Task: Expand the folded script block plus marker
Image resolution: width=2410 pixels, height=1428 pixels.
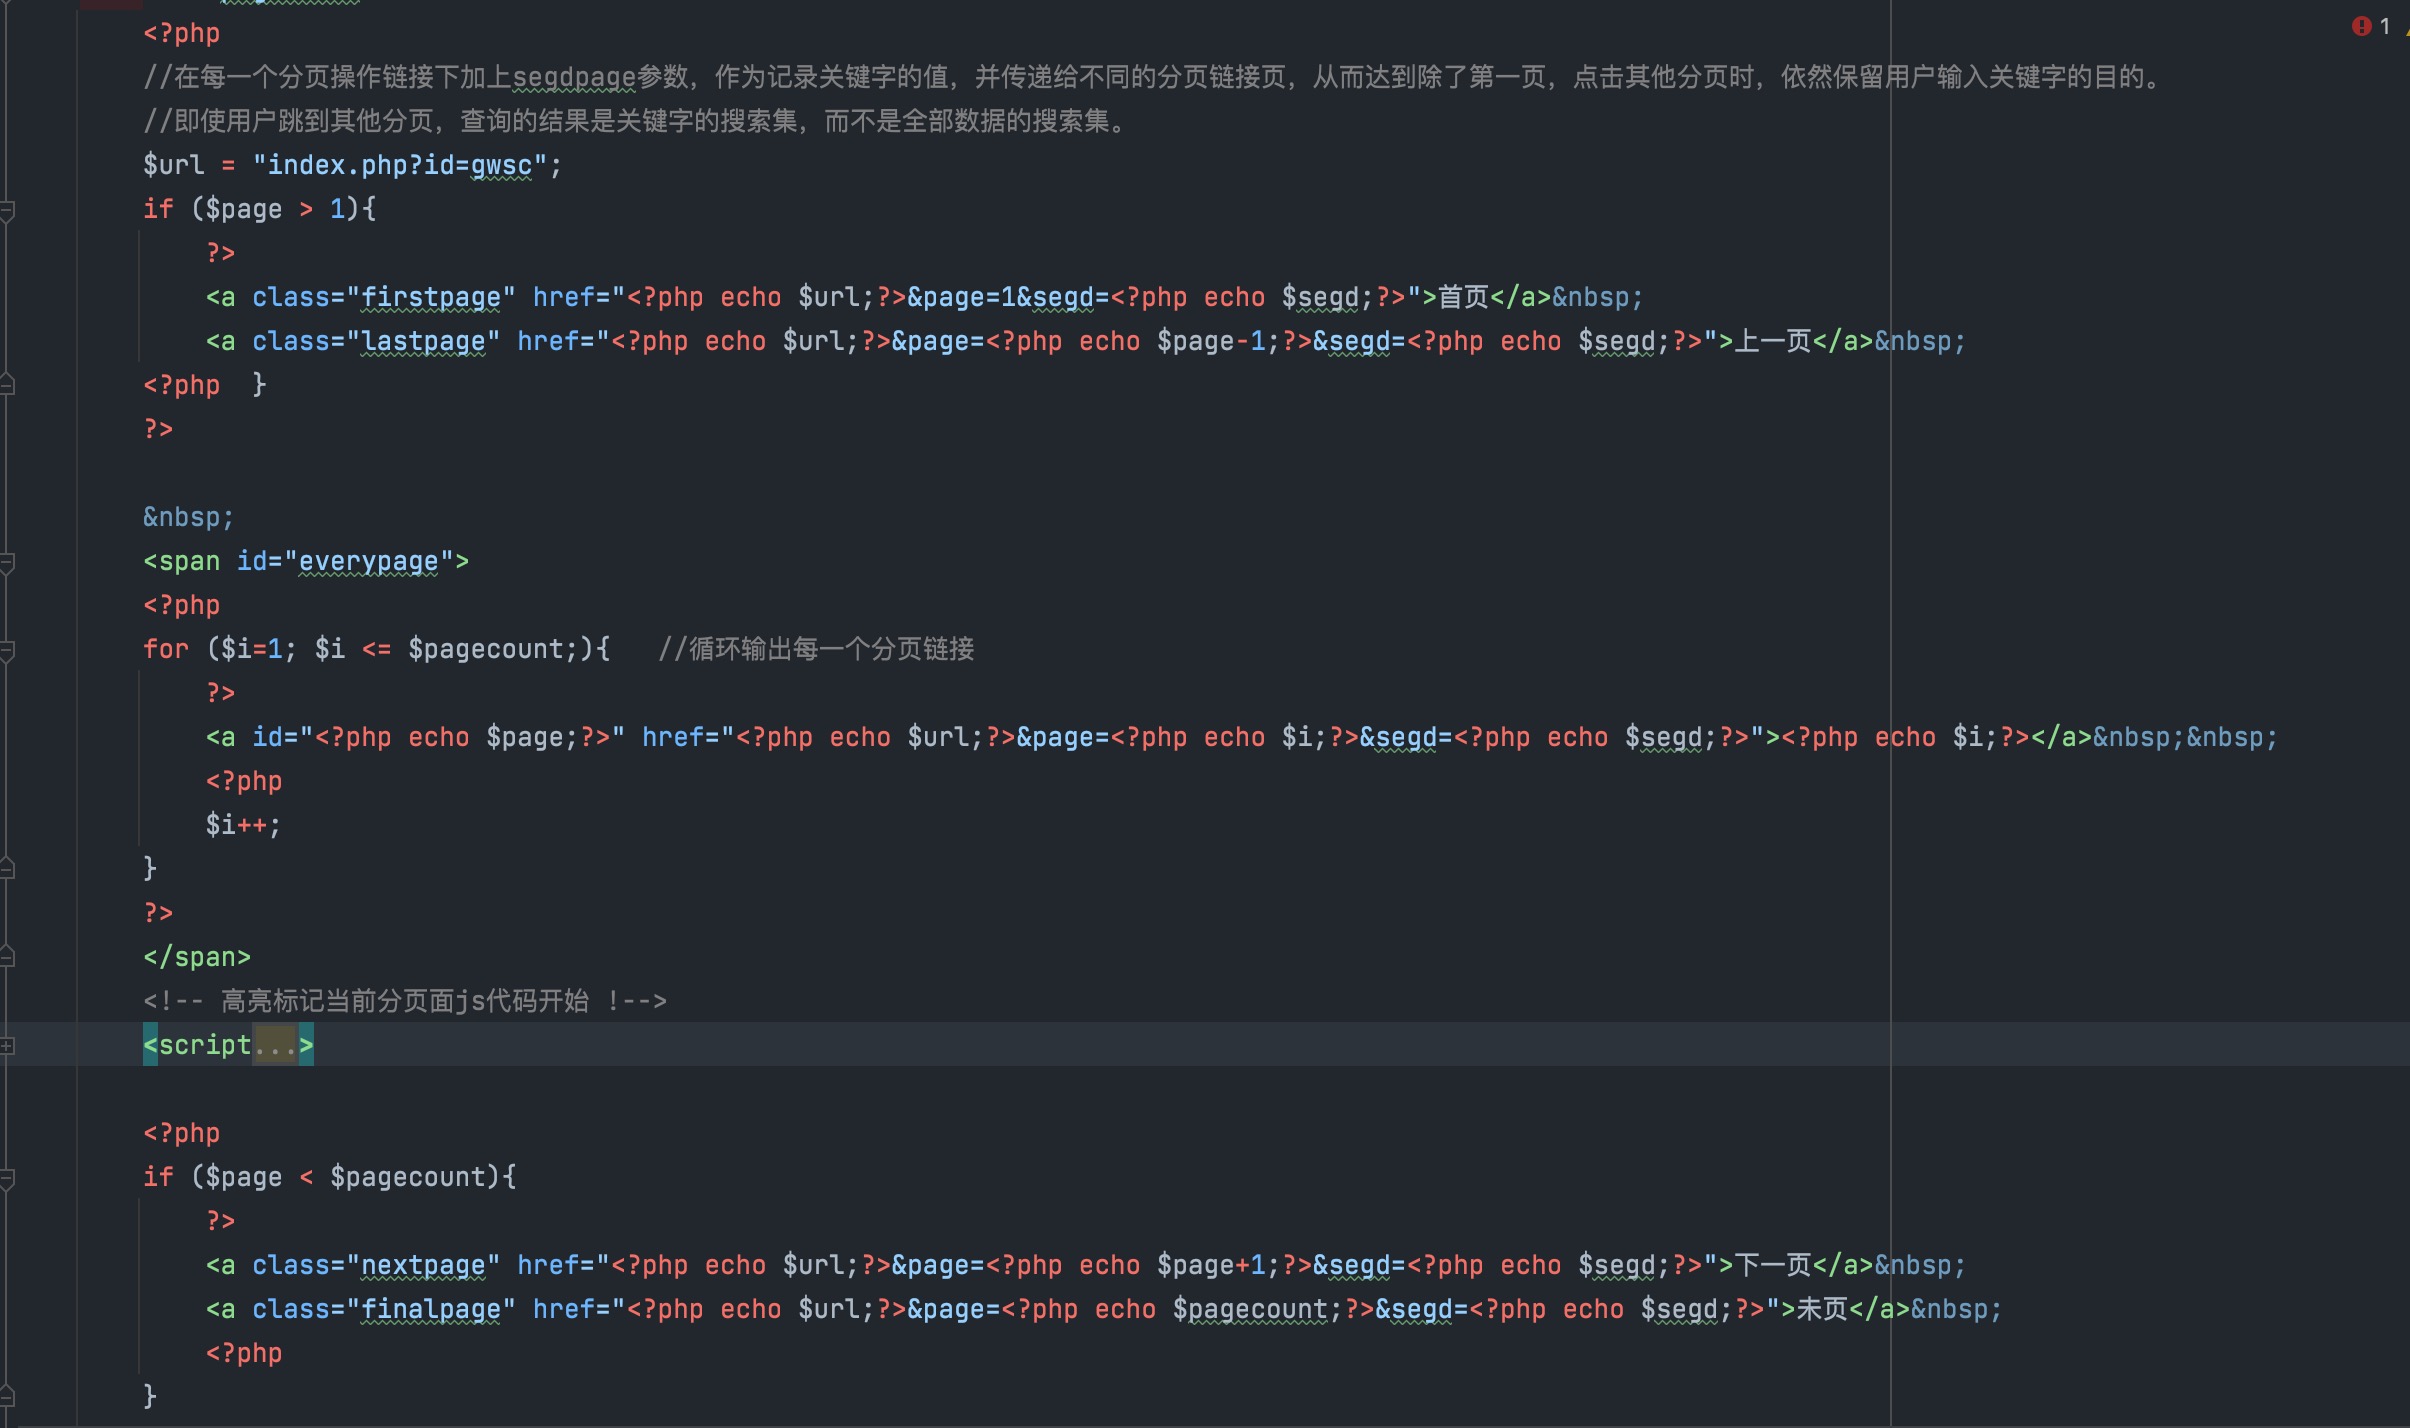Action: tap(7, 1046)
